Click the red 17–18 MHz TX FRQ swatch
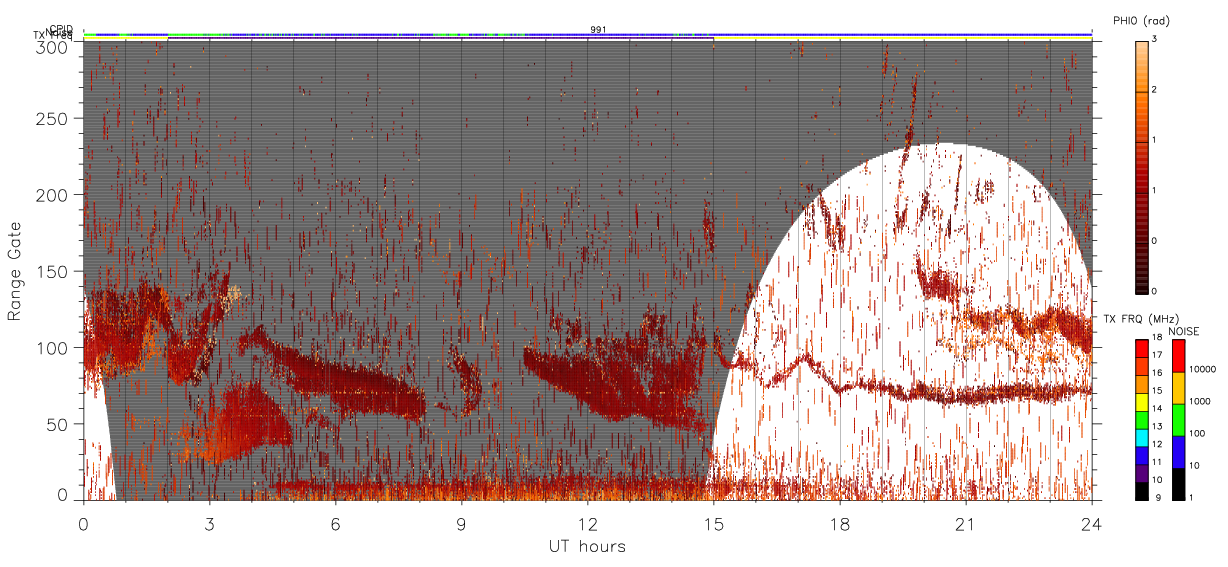This screenshot has height=567, width=1228. click(x=1141, y=348)
